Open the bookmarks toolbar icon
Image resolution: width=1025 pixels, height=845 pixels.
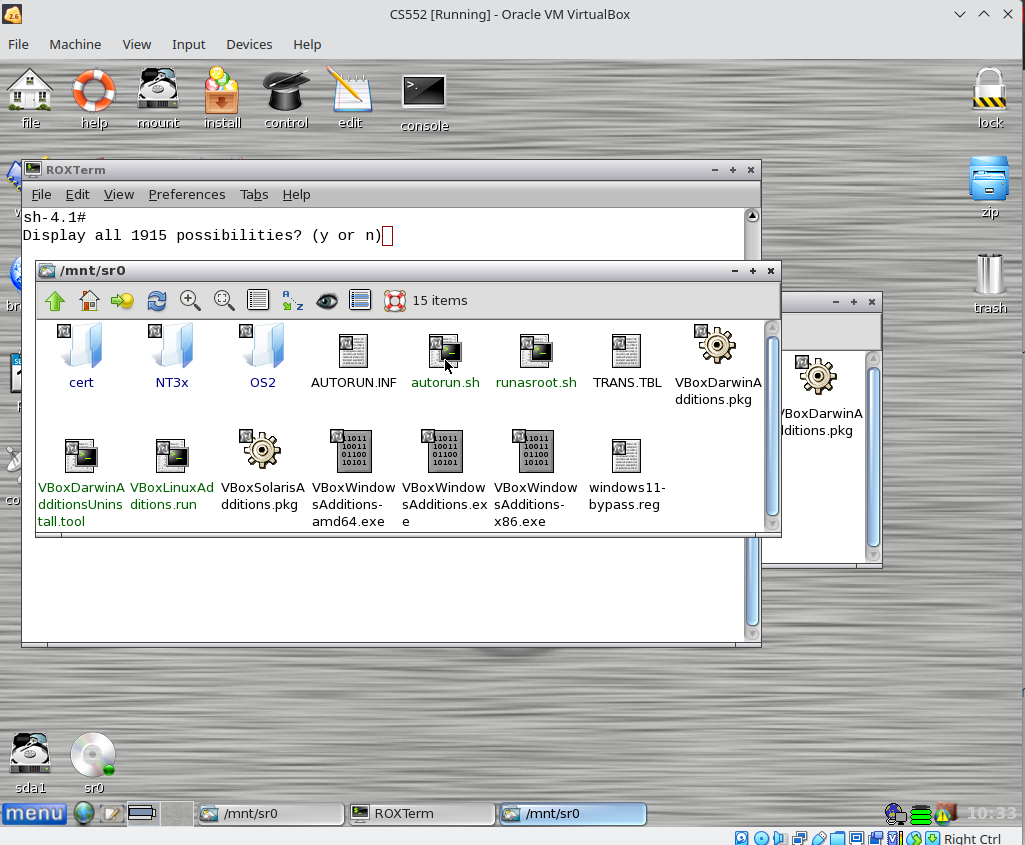coord(123,300)
